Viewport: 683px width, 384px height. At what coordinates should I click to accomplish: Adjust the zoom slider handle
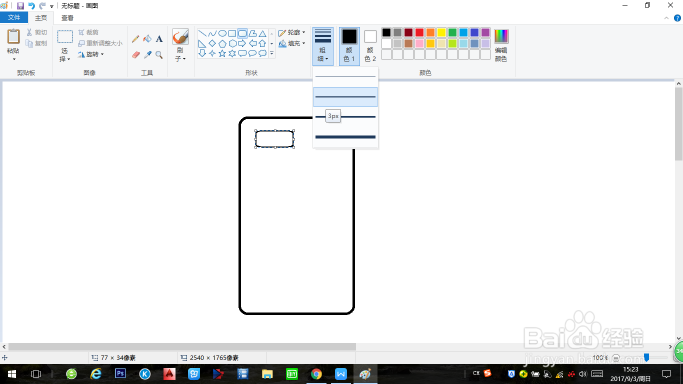[646, 357]
